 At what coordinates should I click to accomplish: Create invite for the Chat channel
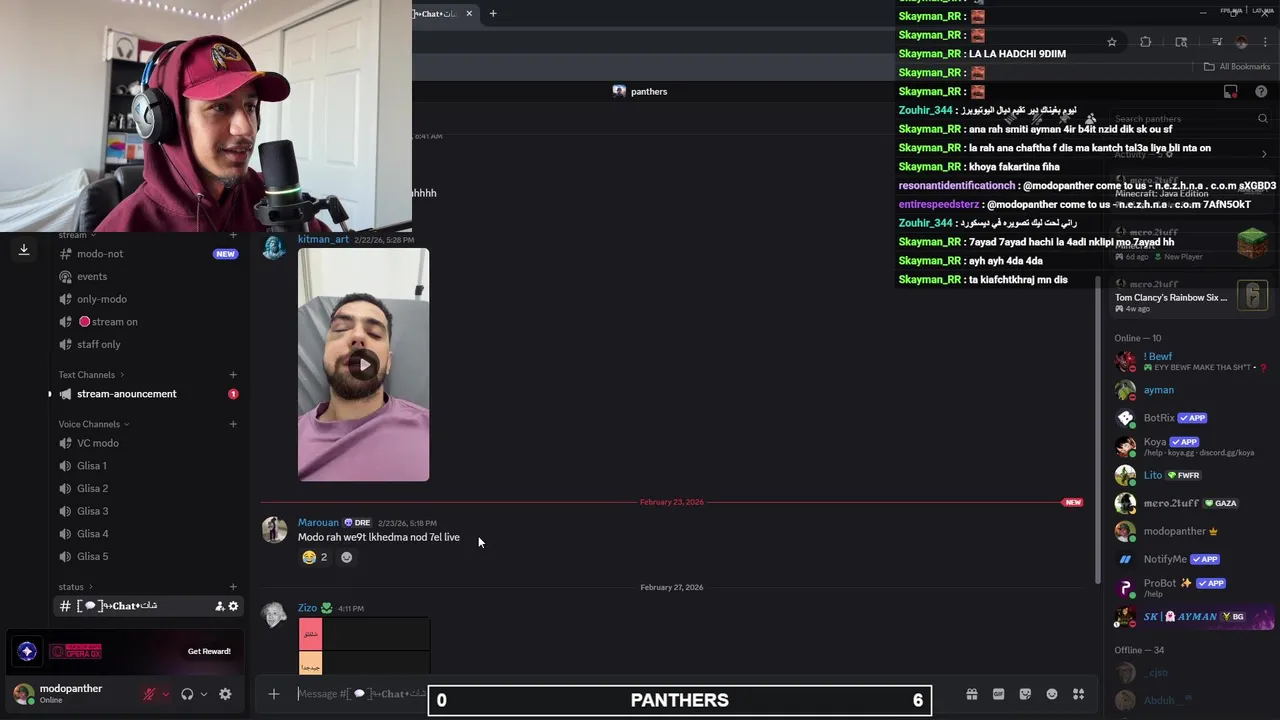tap(219, 606)
